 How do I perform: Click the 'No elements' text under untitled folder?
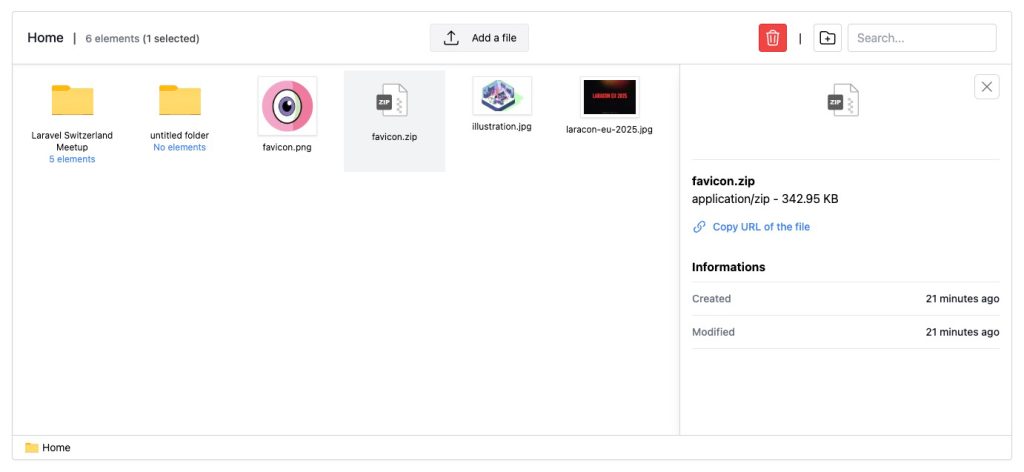(x=180, y=148)
